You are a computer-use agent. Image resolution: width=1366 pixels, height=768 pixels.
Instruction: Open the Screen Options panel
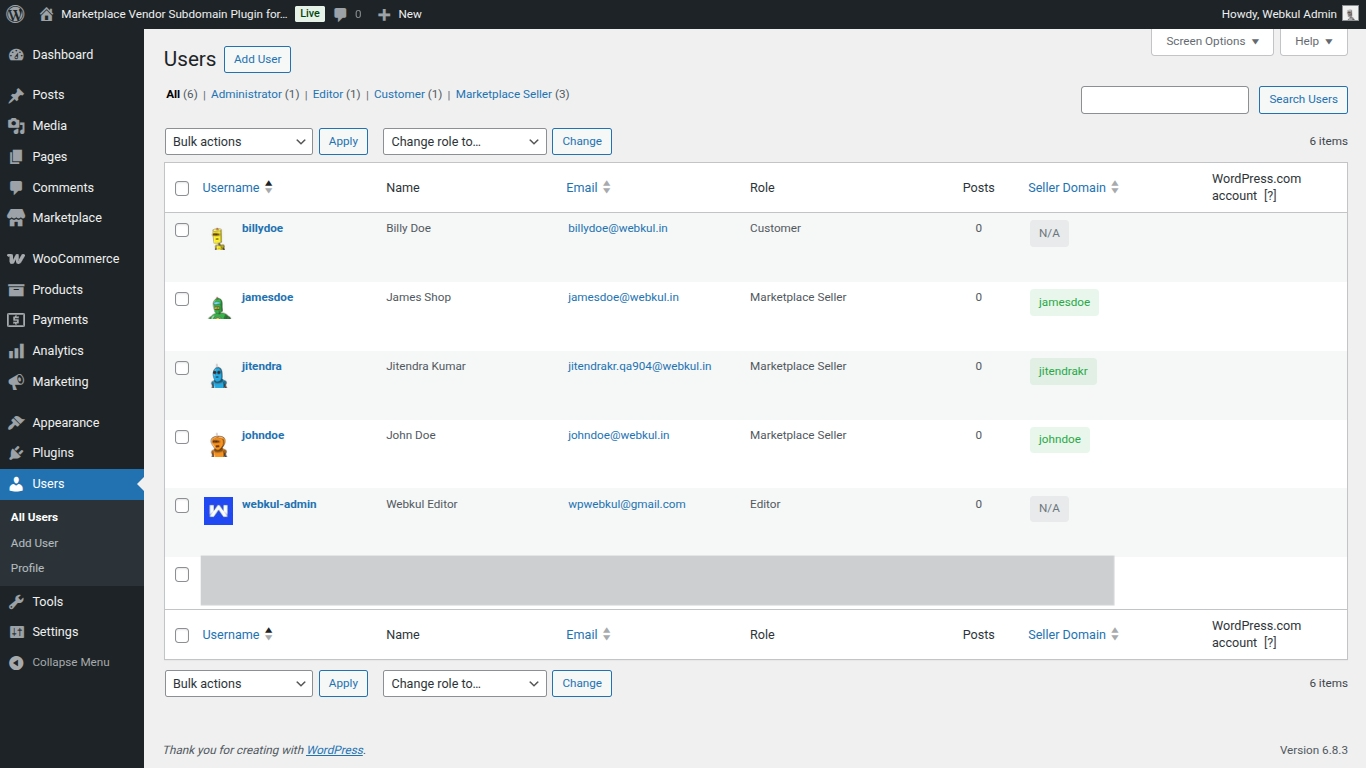tap(1211, 41)
